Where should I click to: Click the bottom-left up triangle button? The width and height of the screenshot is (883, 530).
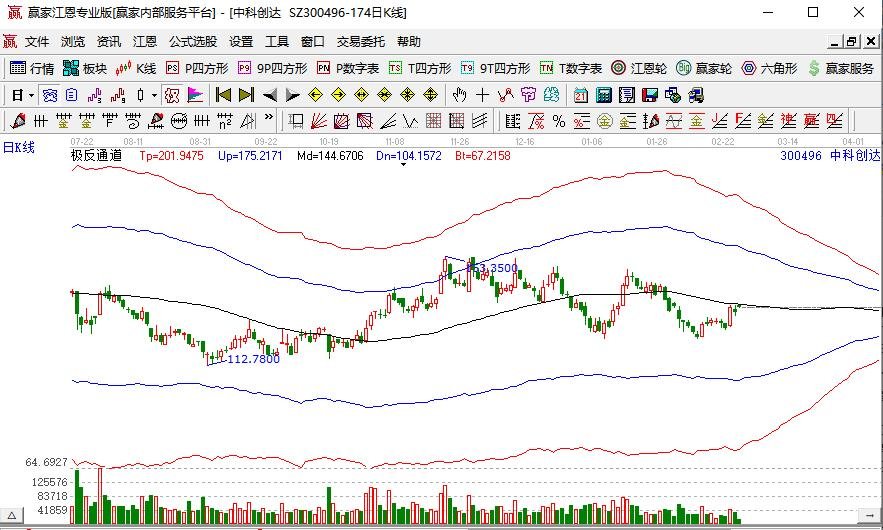pos(12,515)
